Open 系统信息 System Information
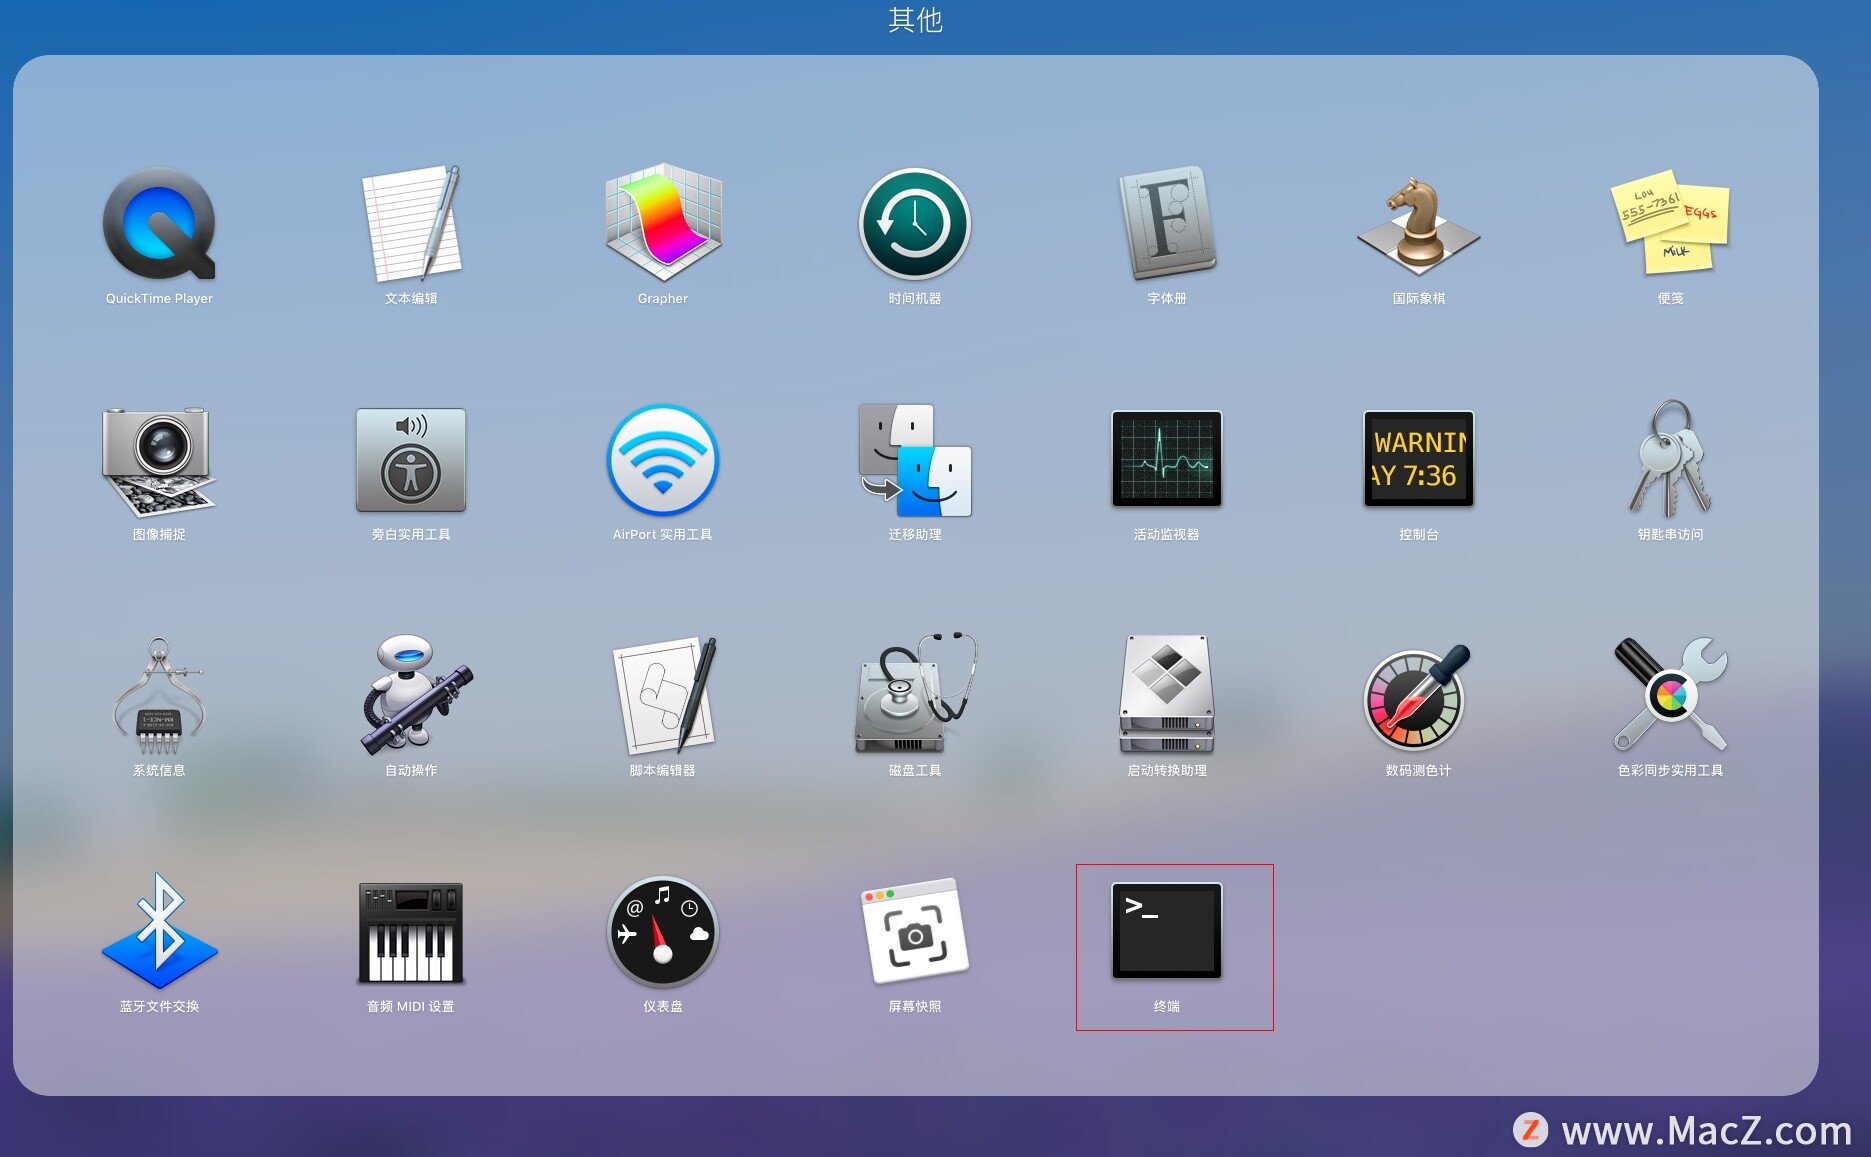Image resolution: width=1871 pixels, height=1157 pixels. point(159,696)
